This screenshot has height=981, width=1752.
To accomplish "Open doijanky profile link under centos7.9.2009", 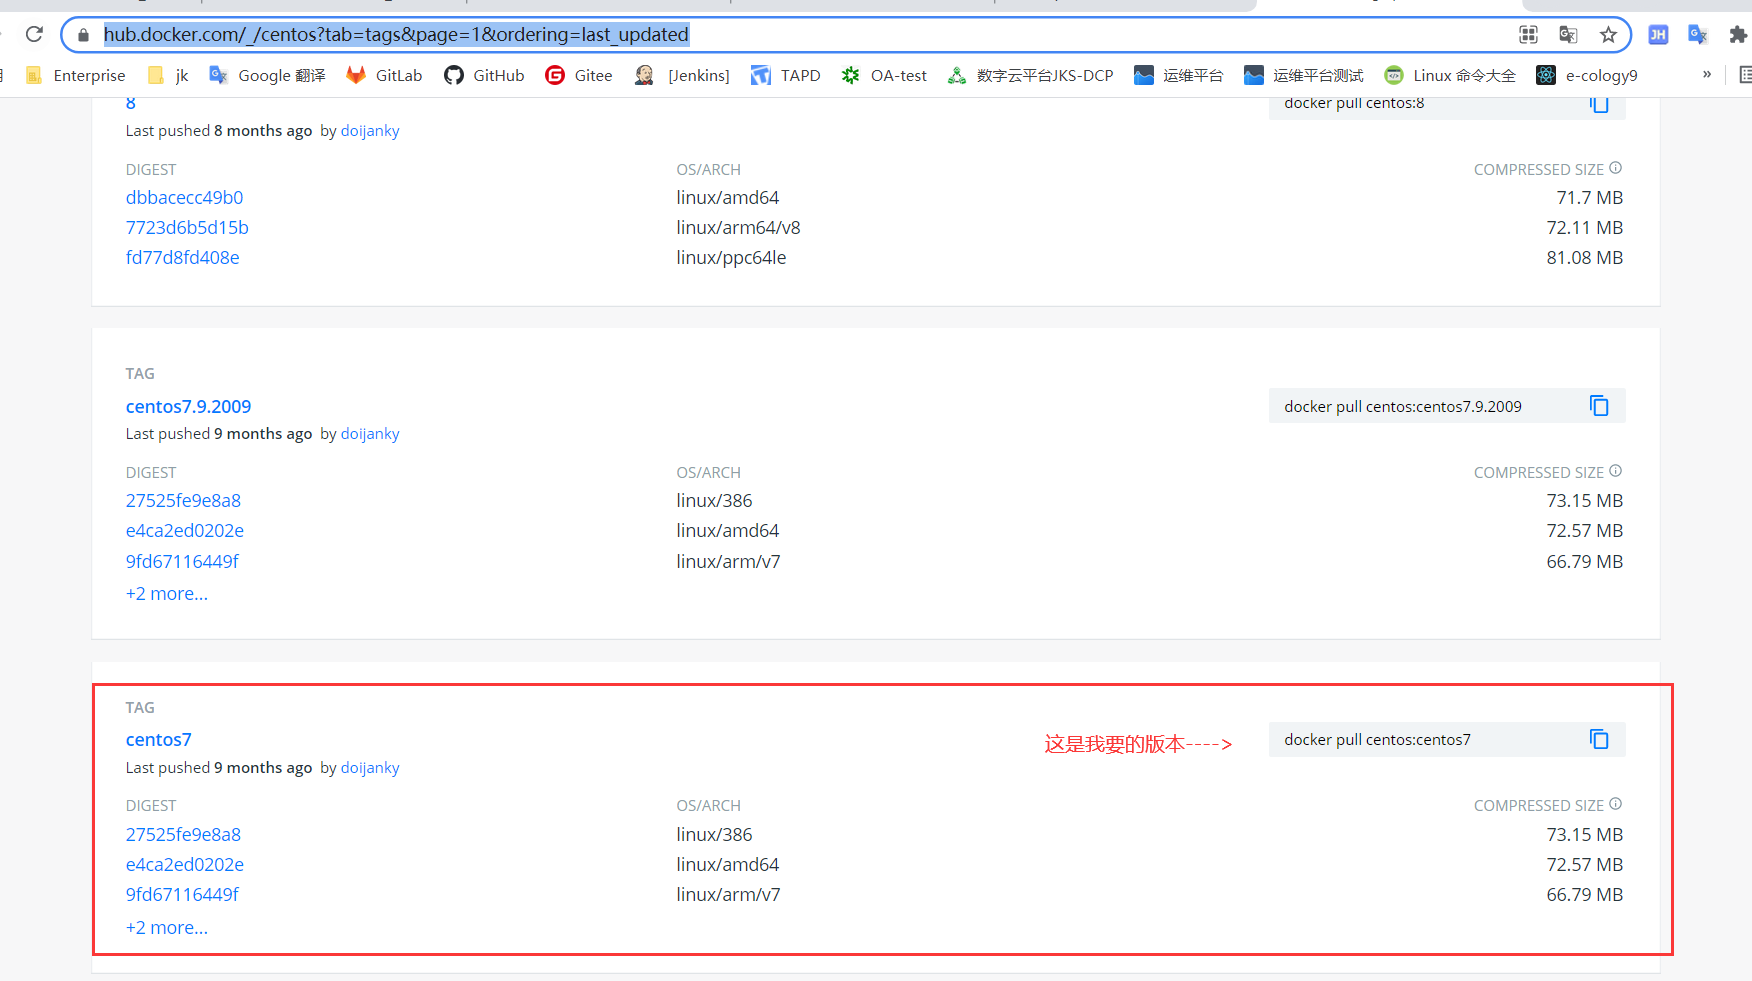I will (x=370, y=434).
